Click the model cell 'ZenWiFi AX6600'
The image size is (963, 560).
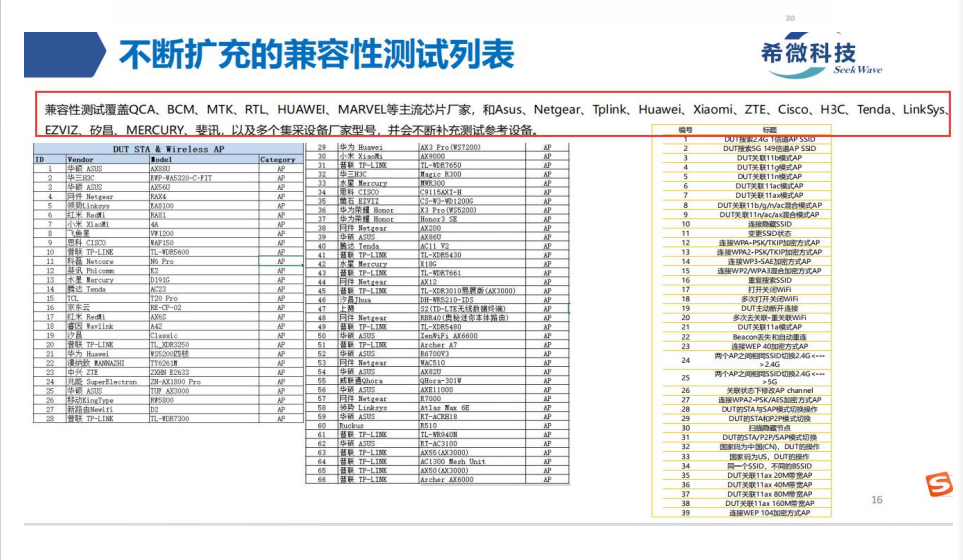click(x=448, y=336)
